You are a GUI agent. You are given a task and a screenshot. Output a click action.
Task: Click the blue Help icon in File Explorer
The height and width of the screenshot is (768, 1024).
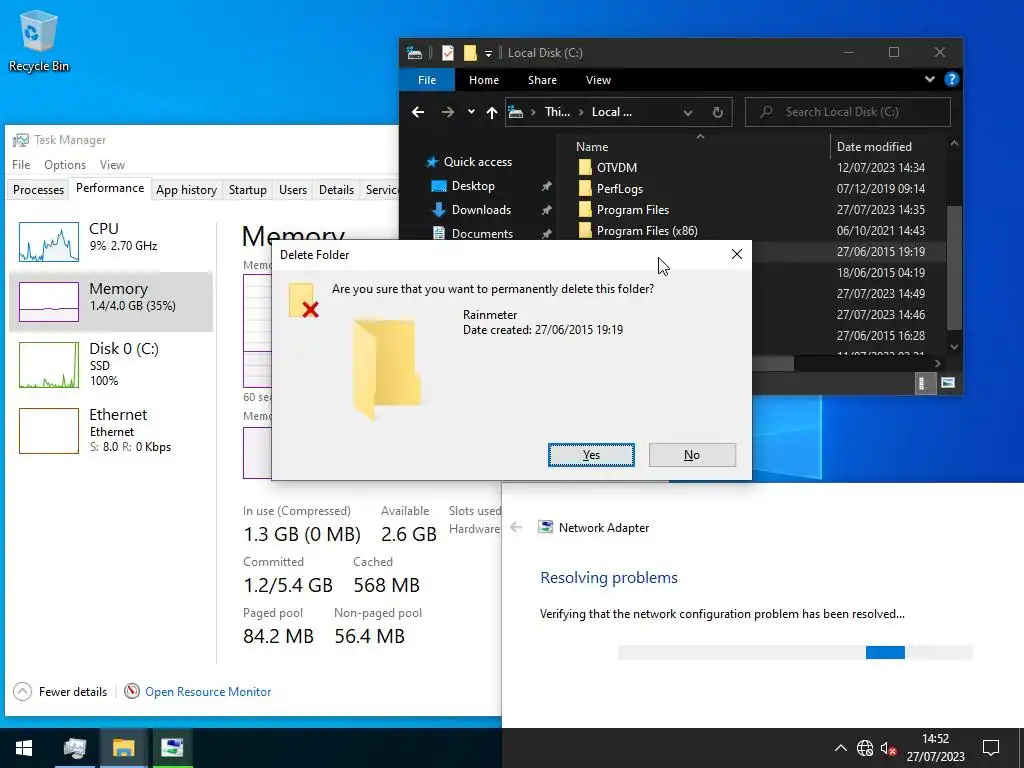[x=952, y=79]
